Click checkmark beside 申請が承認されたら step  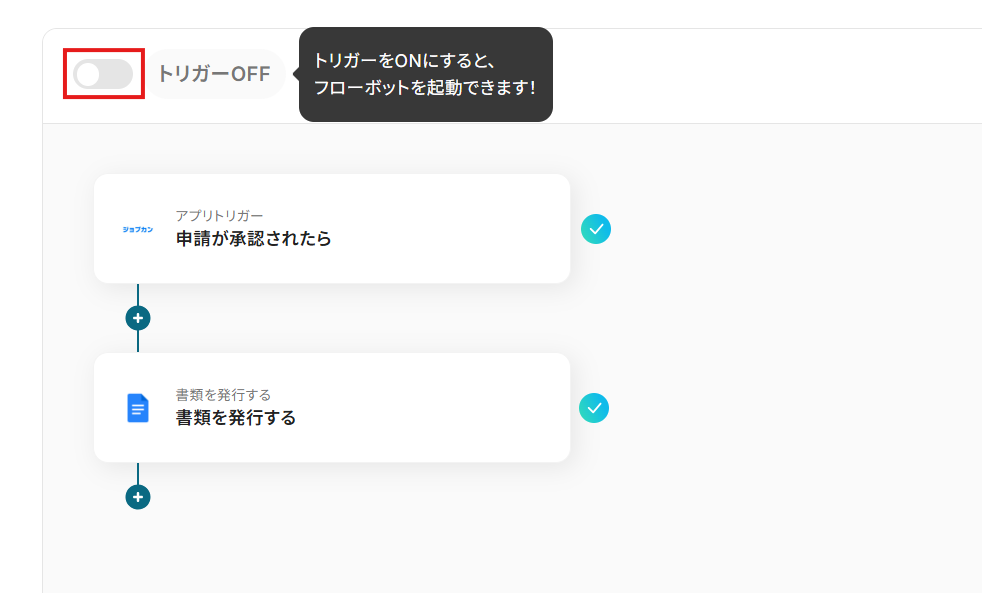click(596, 229)
